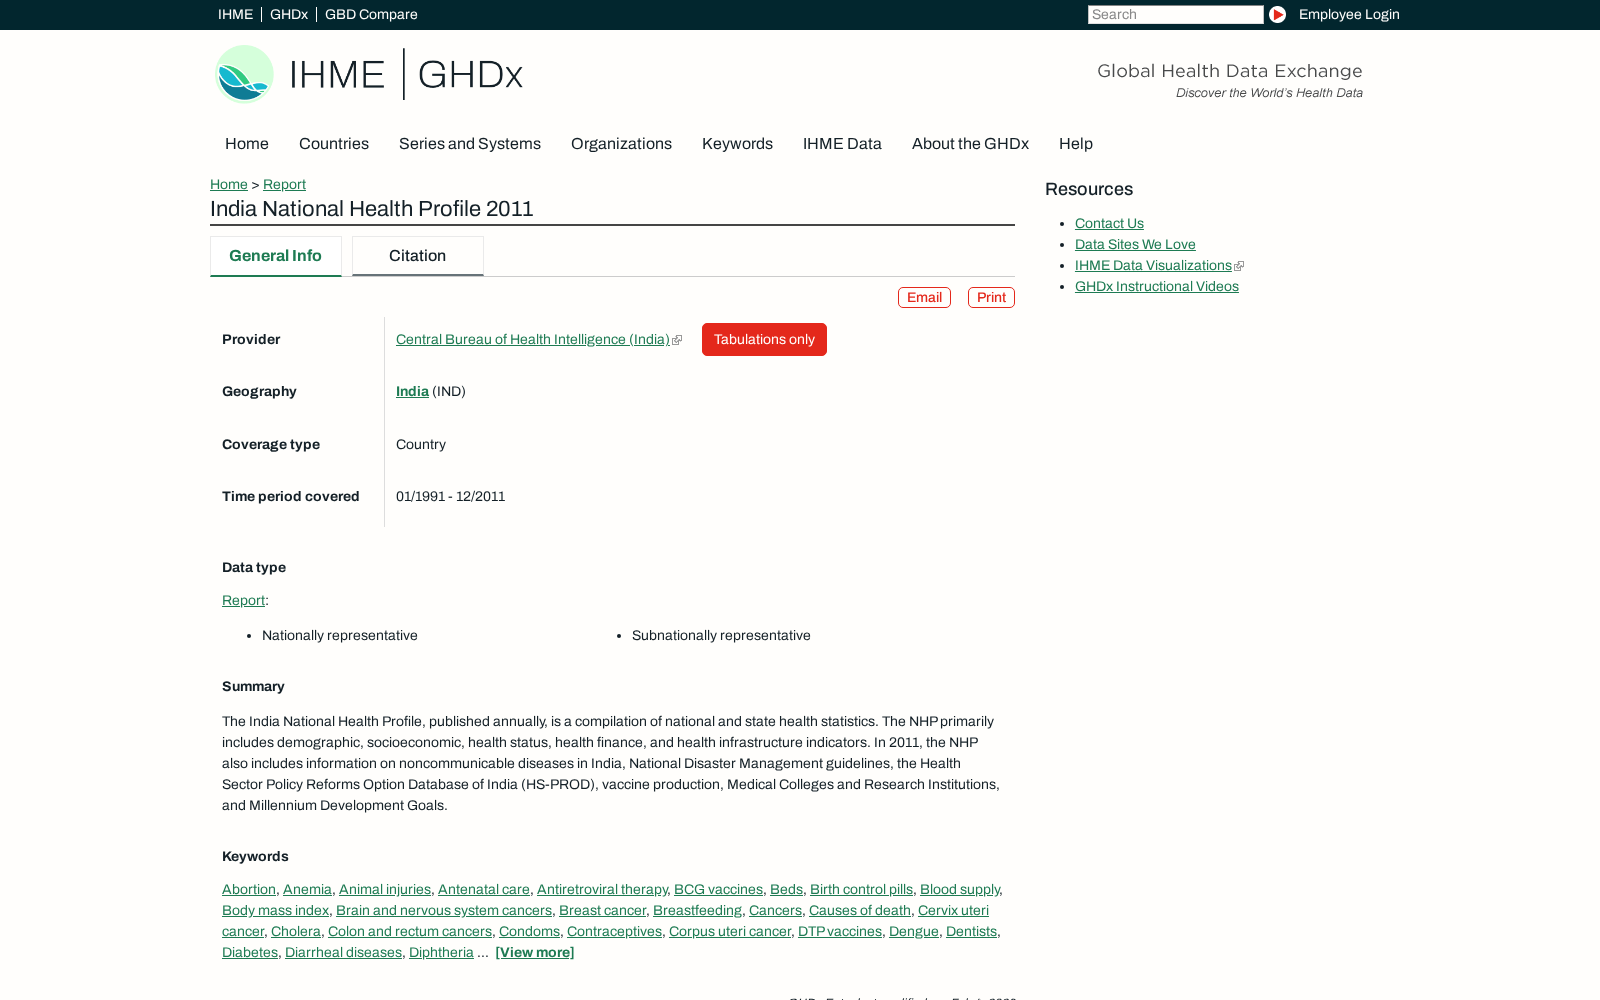1600x1000 pixels.
Task: Click the GHDx wordmark in header
Action: coord(470,74)
